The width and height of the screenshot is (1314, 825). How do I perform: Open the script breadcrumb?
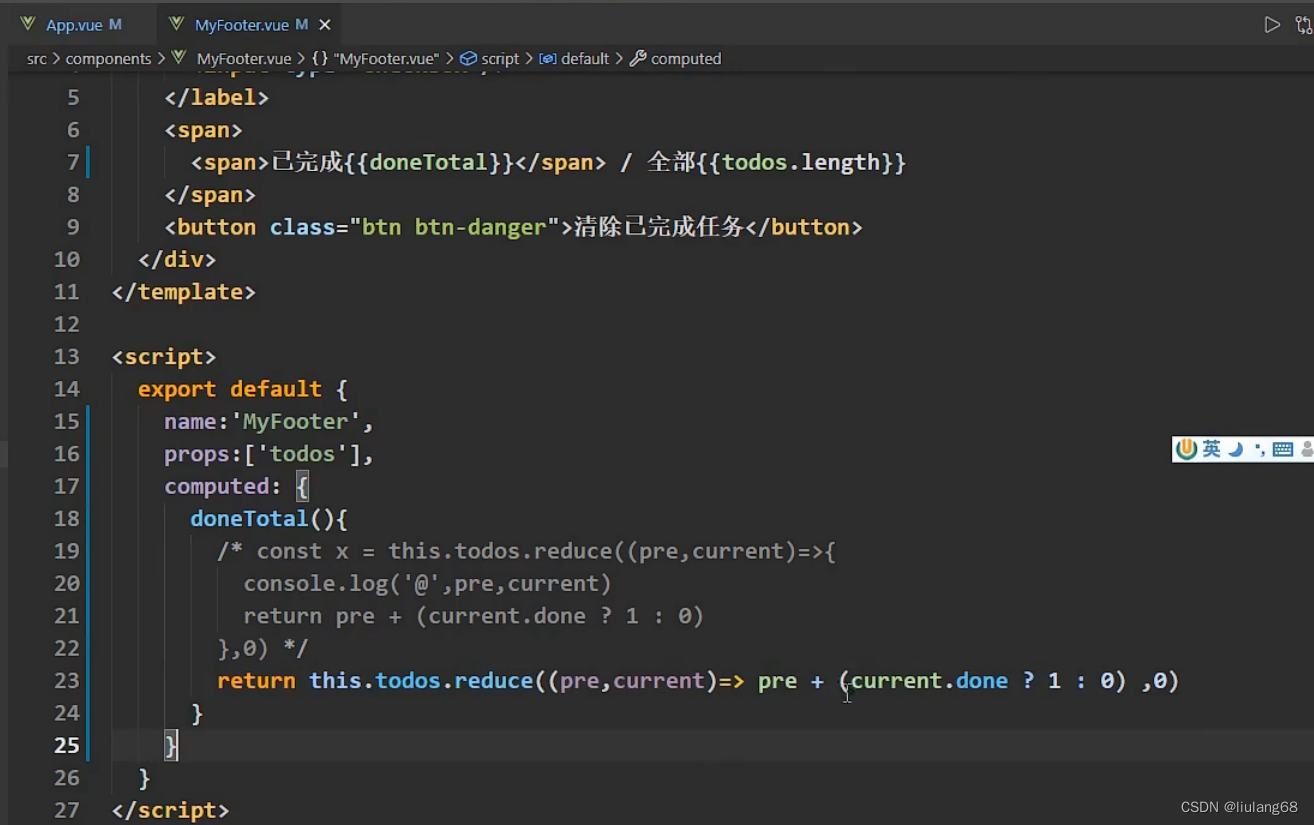click(x=489, y=59)
